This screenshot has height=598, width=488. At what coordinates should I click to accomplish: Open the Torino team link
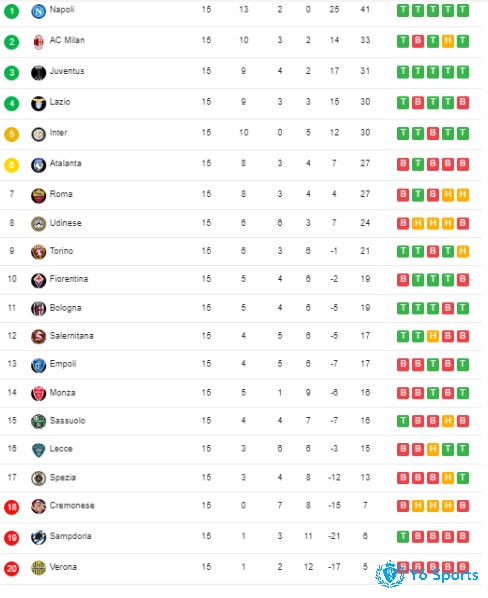[61, 251]
